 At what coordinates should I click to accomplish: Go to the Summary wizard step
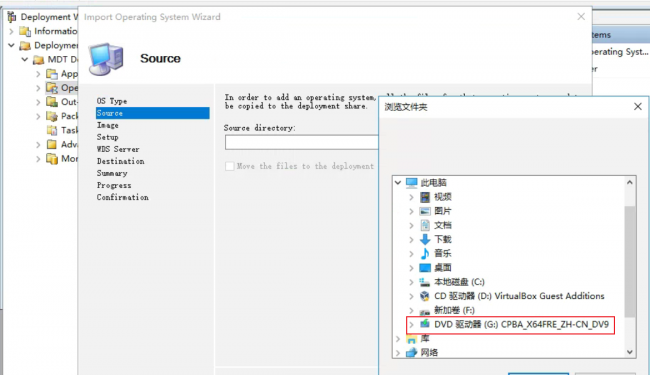coord(112,173)
